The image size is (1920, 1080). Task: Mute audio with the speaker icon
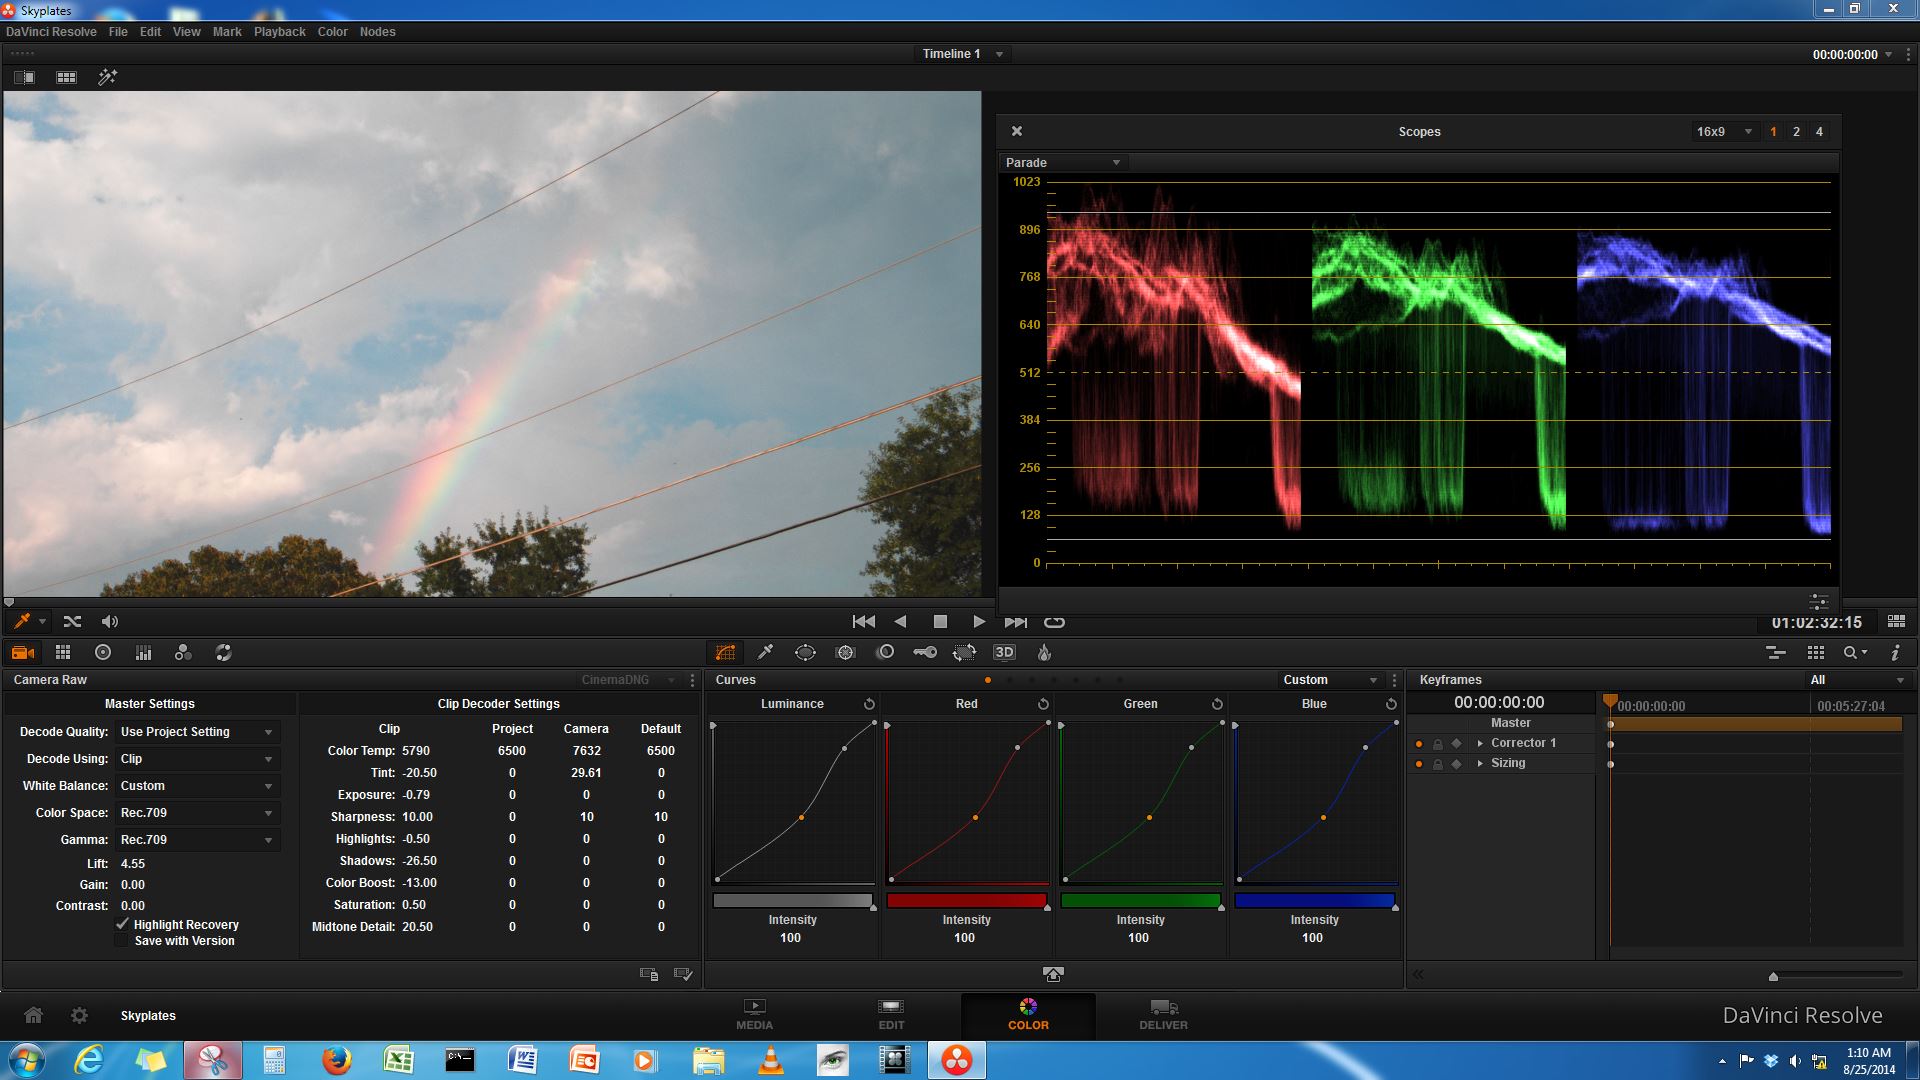pos(110,622)
